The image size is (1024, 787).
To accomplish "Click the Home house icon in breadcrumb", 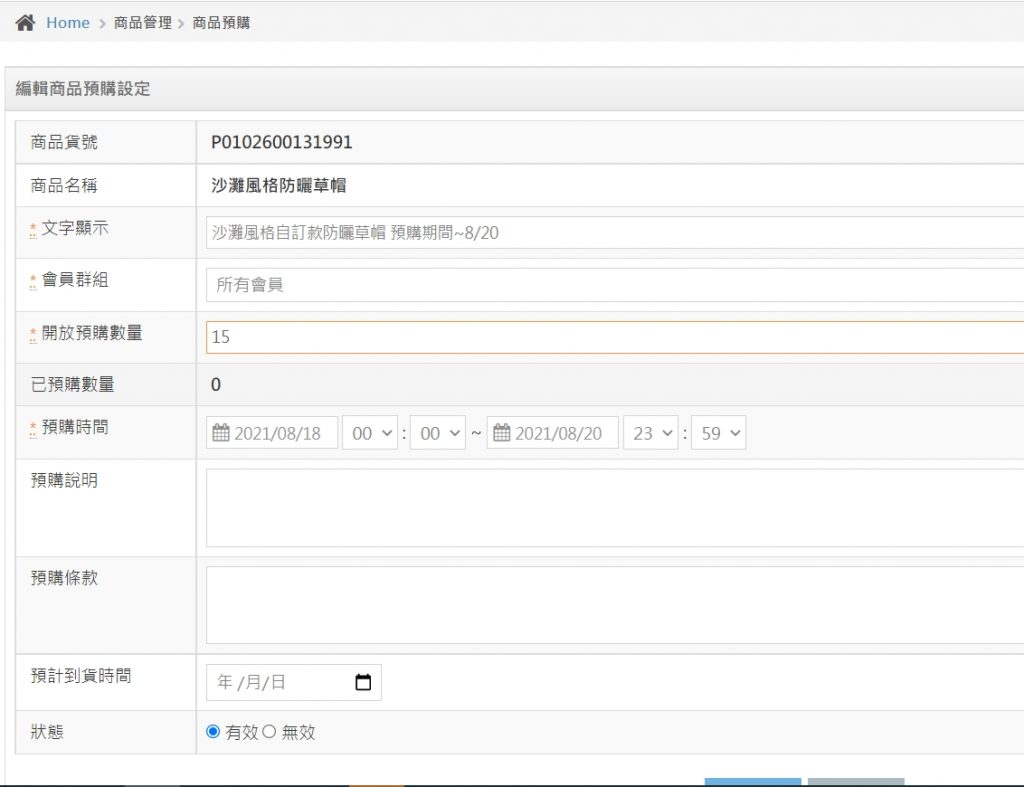I will coord(25,22).
